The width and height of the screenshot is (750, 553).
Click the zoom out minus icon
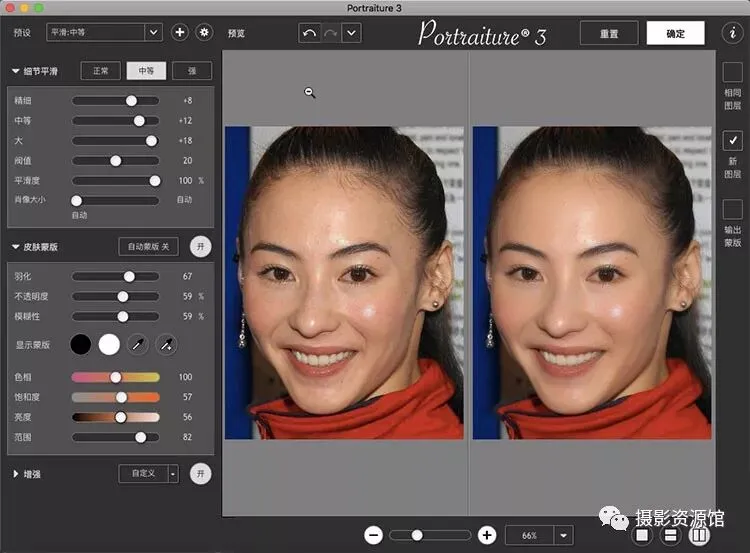[x=374, y=535]
